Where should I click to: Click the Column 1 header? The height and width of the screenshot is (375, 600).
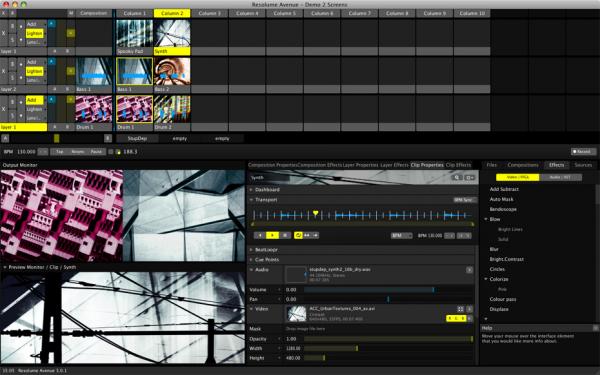134,13
